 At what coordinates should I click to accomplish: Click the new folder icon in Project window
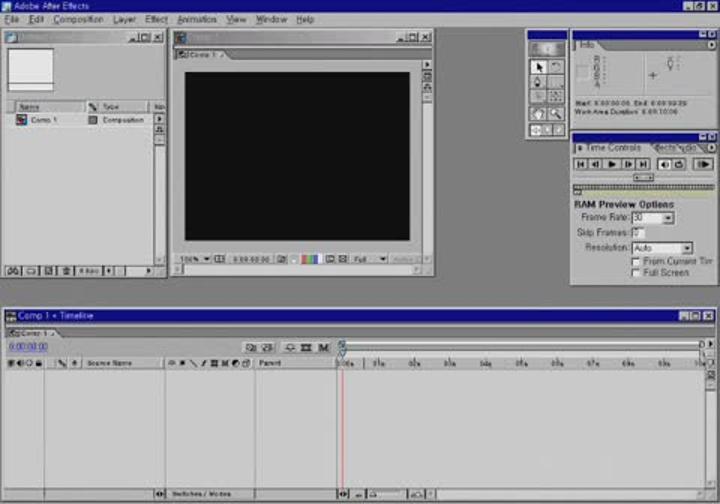pos(31,271)
